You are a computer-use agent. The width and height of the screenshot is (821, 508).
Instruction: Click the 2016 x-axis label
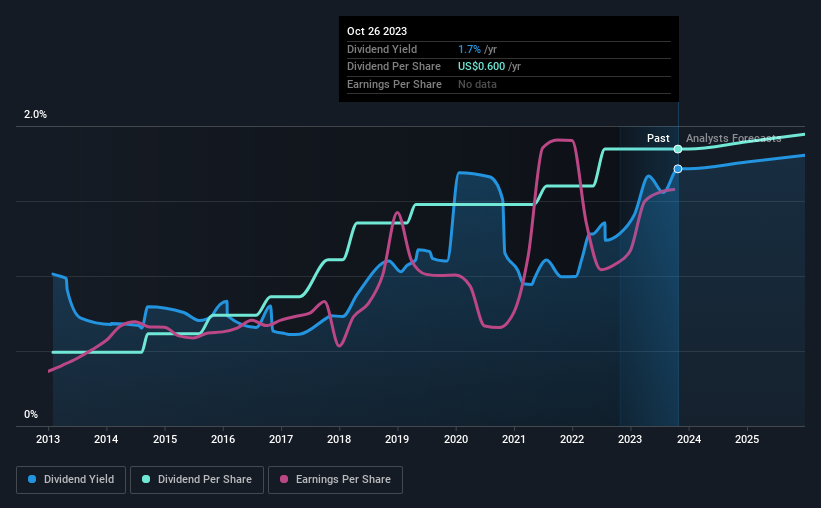(223, 439)
